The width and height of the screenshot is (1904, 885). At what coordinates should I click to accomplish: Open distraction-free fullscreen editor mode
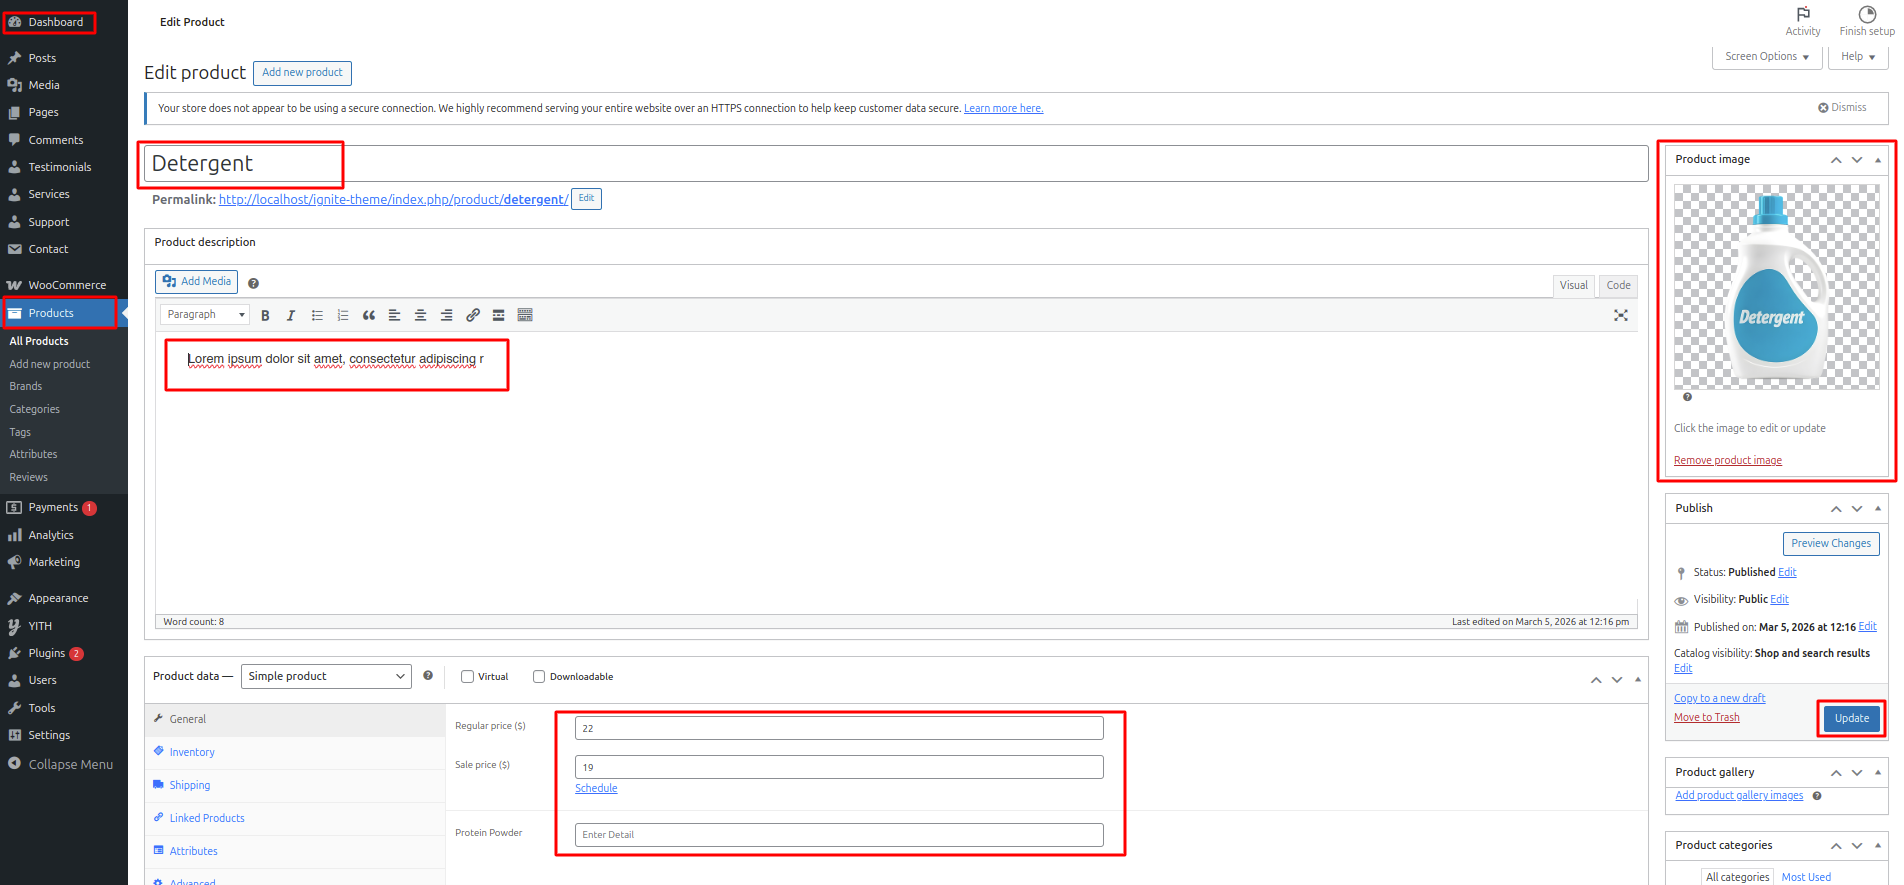point(1621,315)
